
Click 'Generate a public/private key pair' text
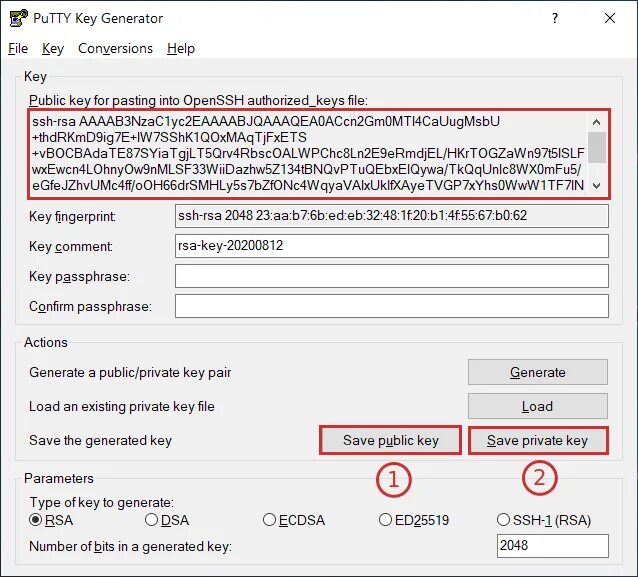[130, 372]
